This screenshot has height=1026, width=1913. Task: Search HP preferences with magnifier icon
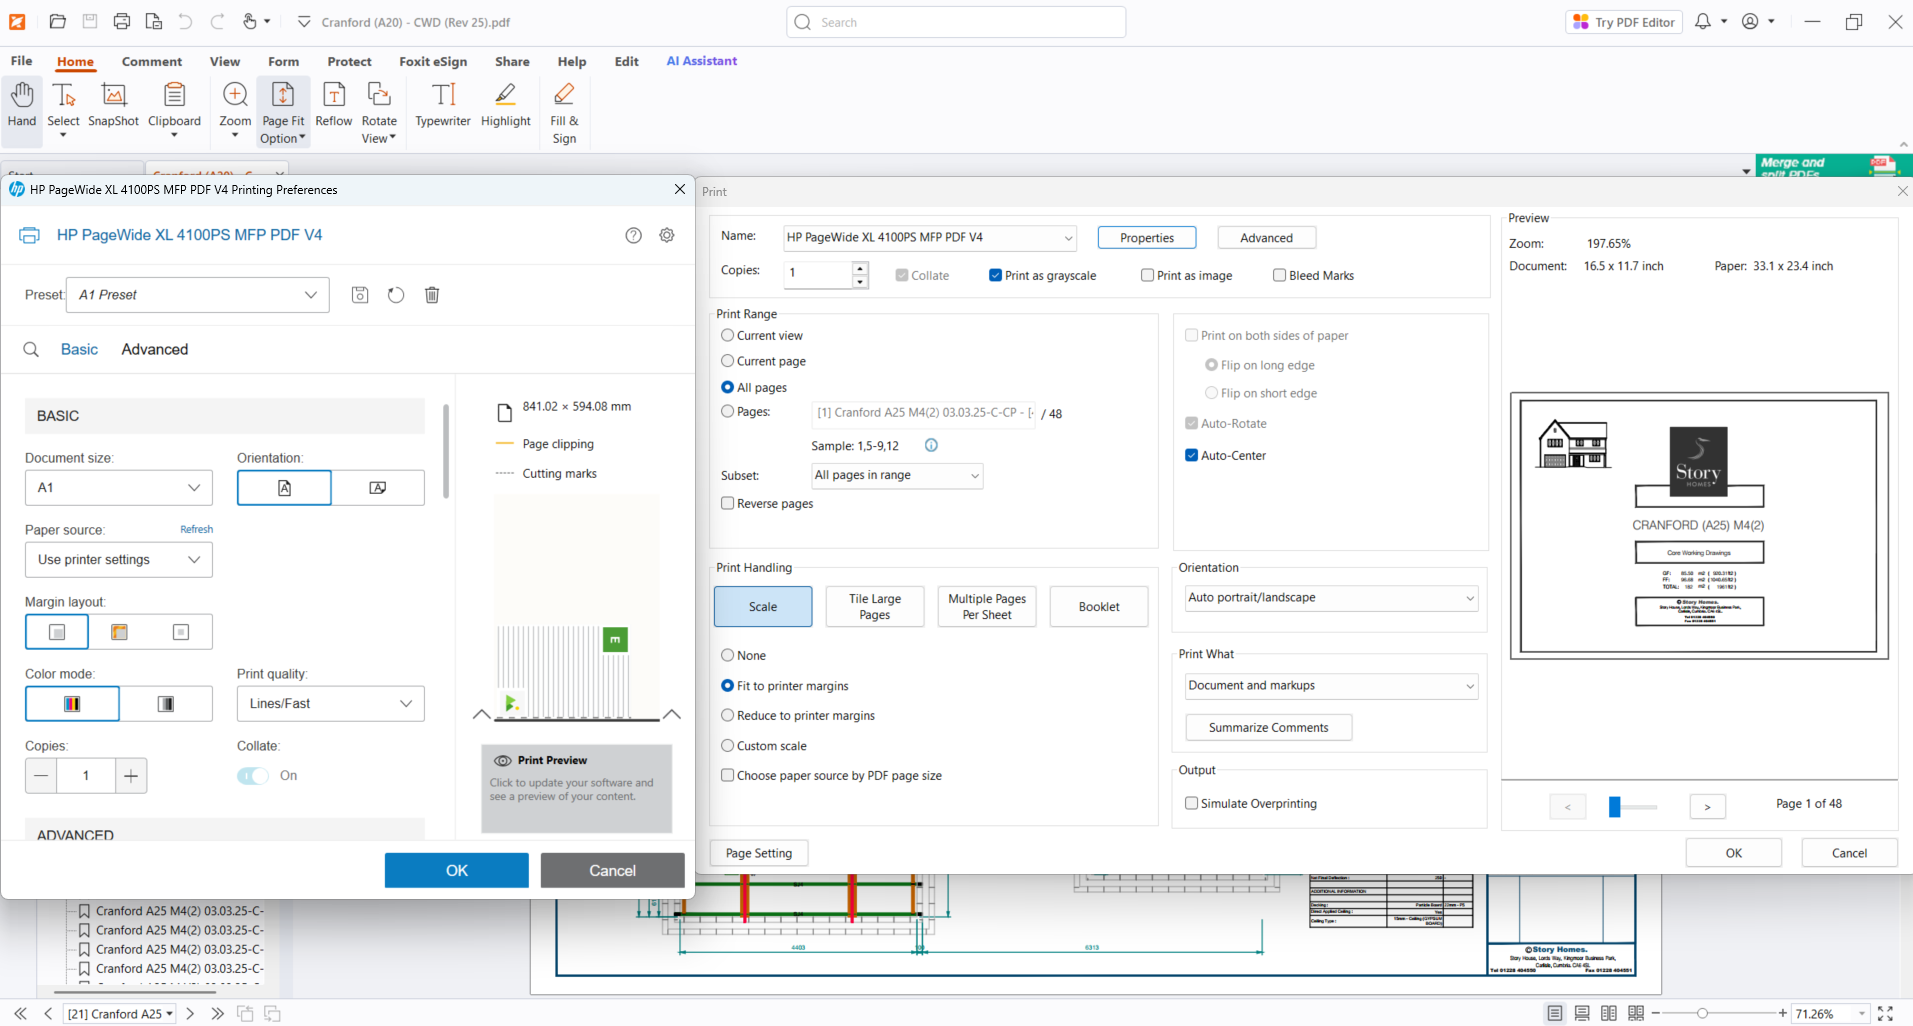click(x=31, y=349)
